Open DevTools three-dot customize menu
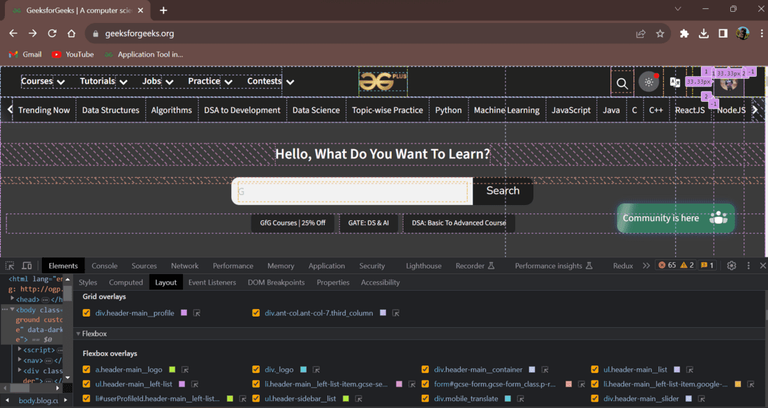Screen dimensions: 768x408 pyautogui.click(x=748, y=265)
